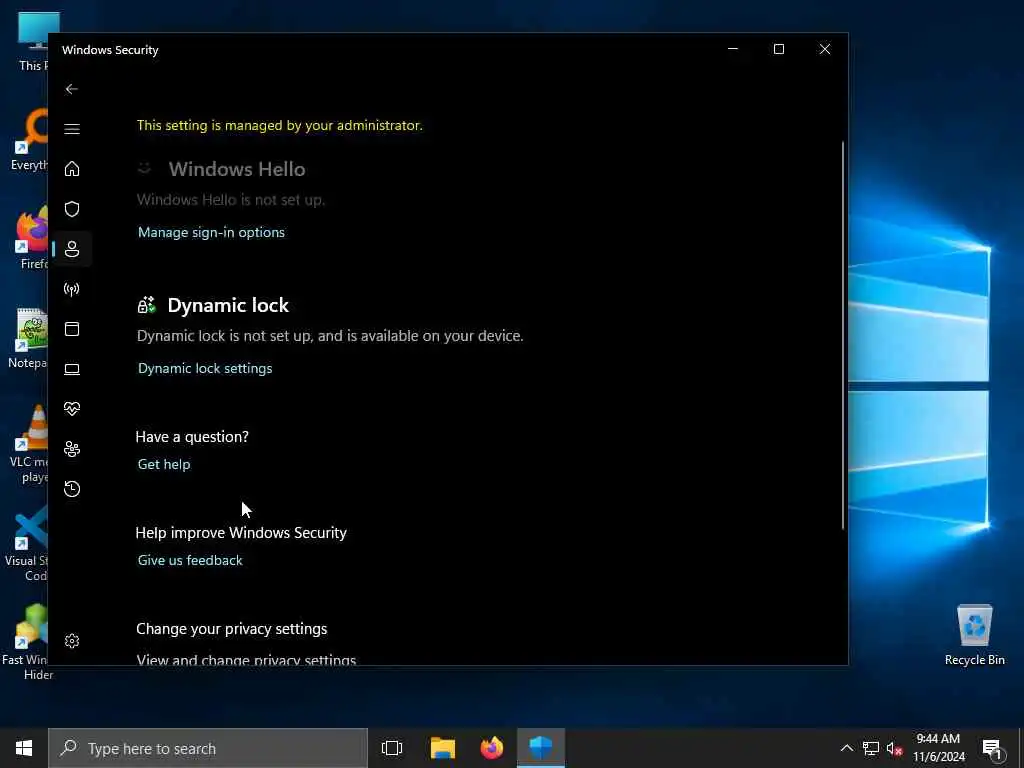This screenshot has width=1024, height=768.
Task: Click the Windows Hello heading
Action: 237,169
